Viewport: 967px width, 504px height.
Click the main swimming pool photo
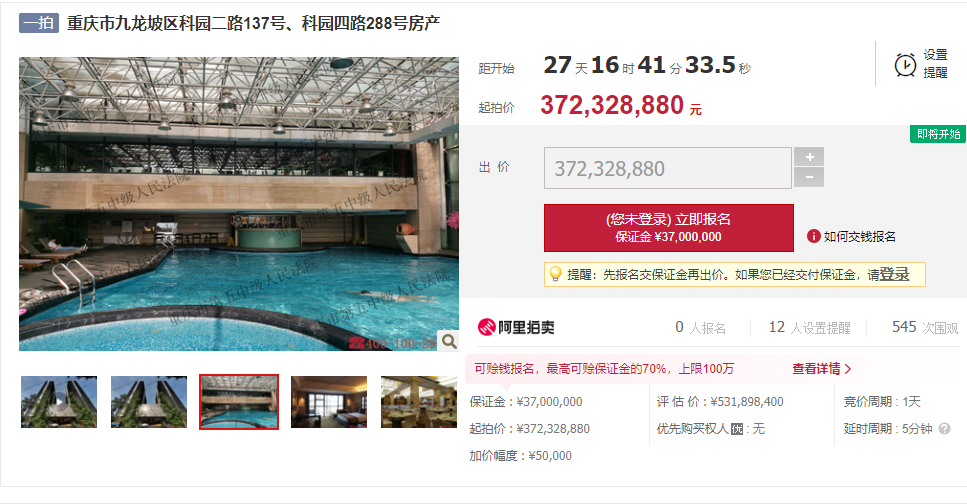coord(239,204)
